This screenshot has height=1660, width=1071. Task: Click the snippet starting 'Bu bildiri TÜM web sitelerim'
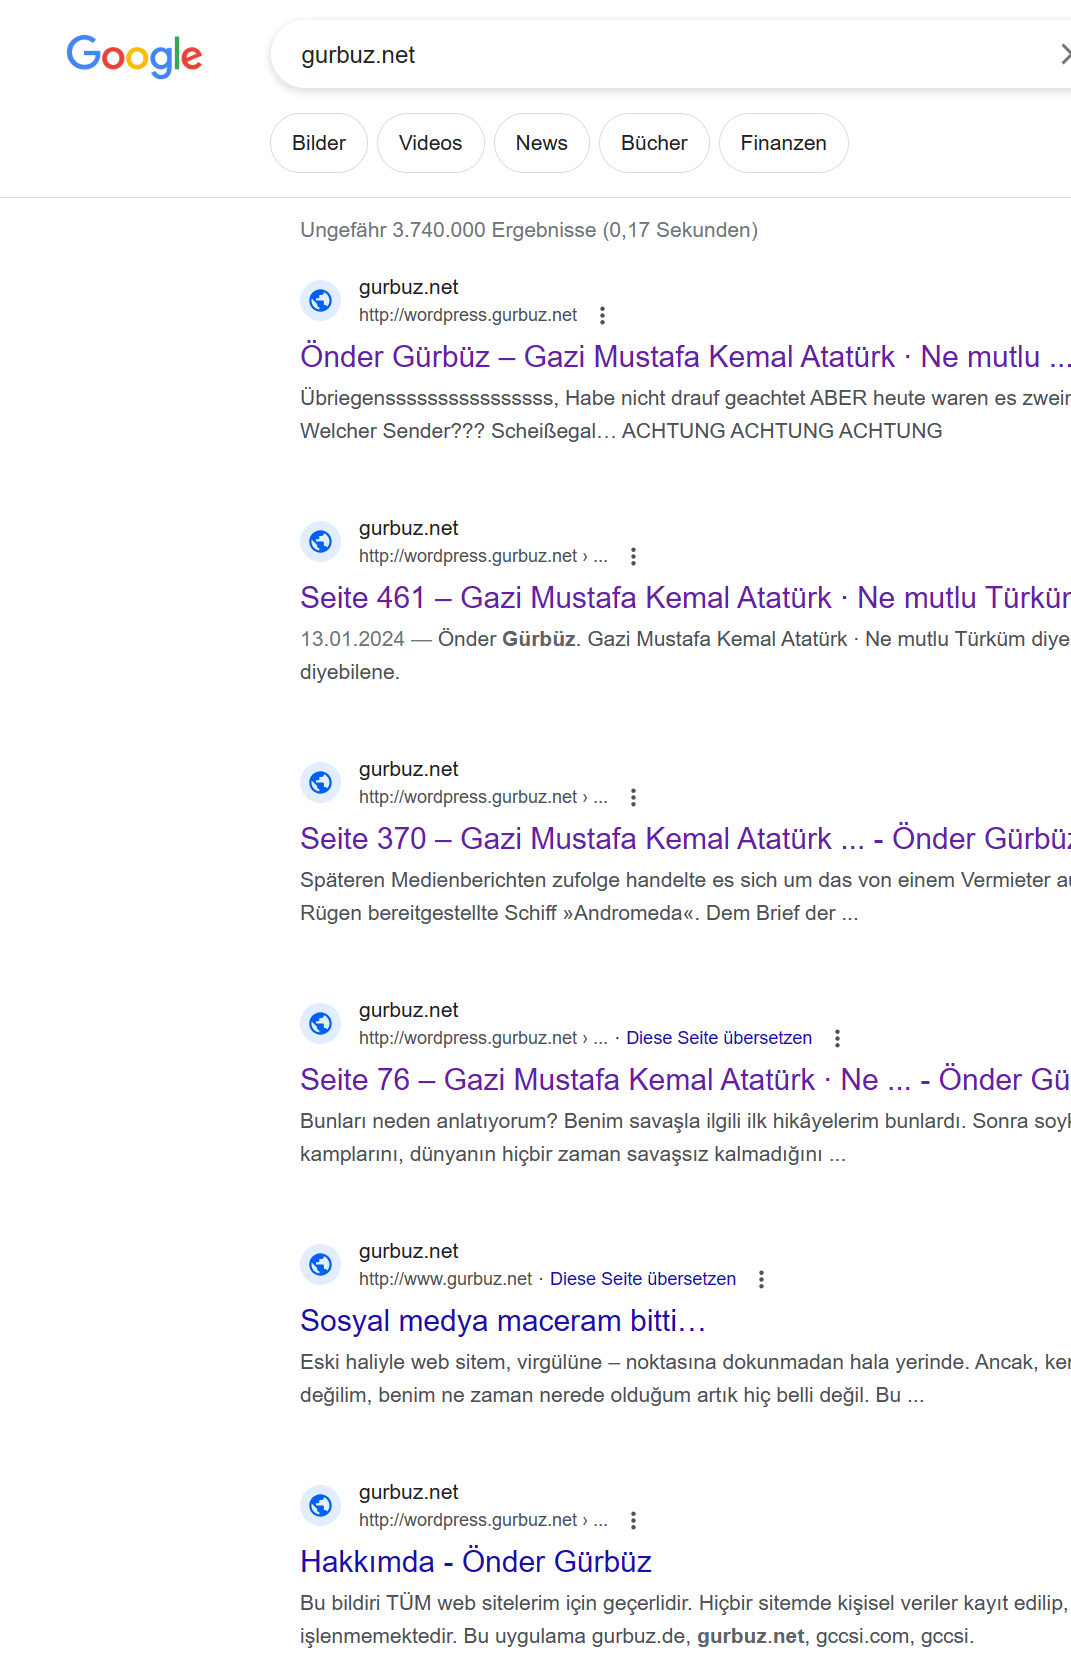click(685, 1619)
